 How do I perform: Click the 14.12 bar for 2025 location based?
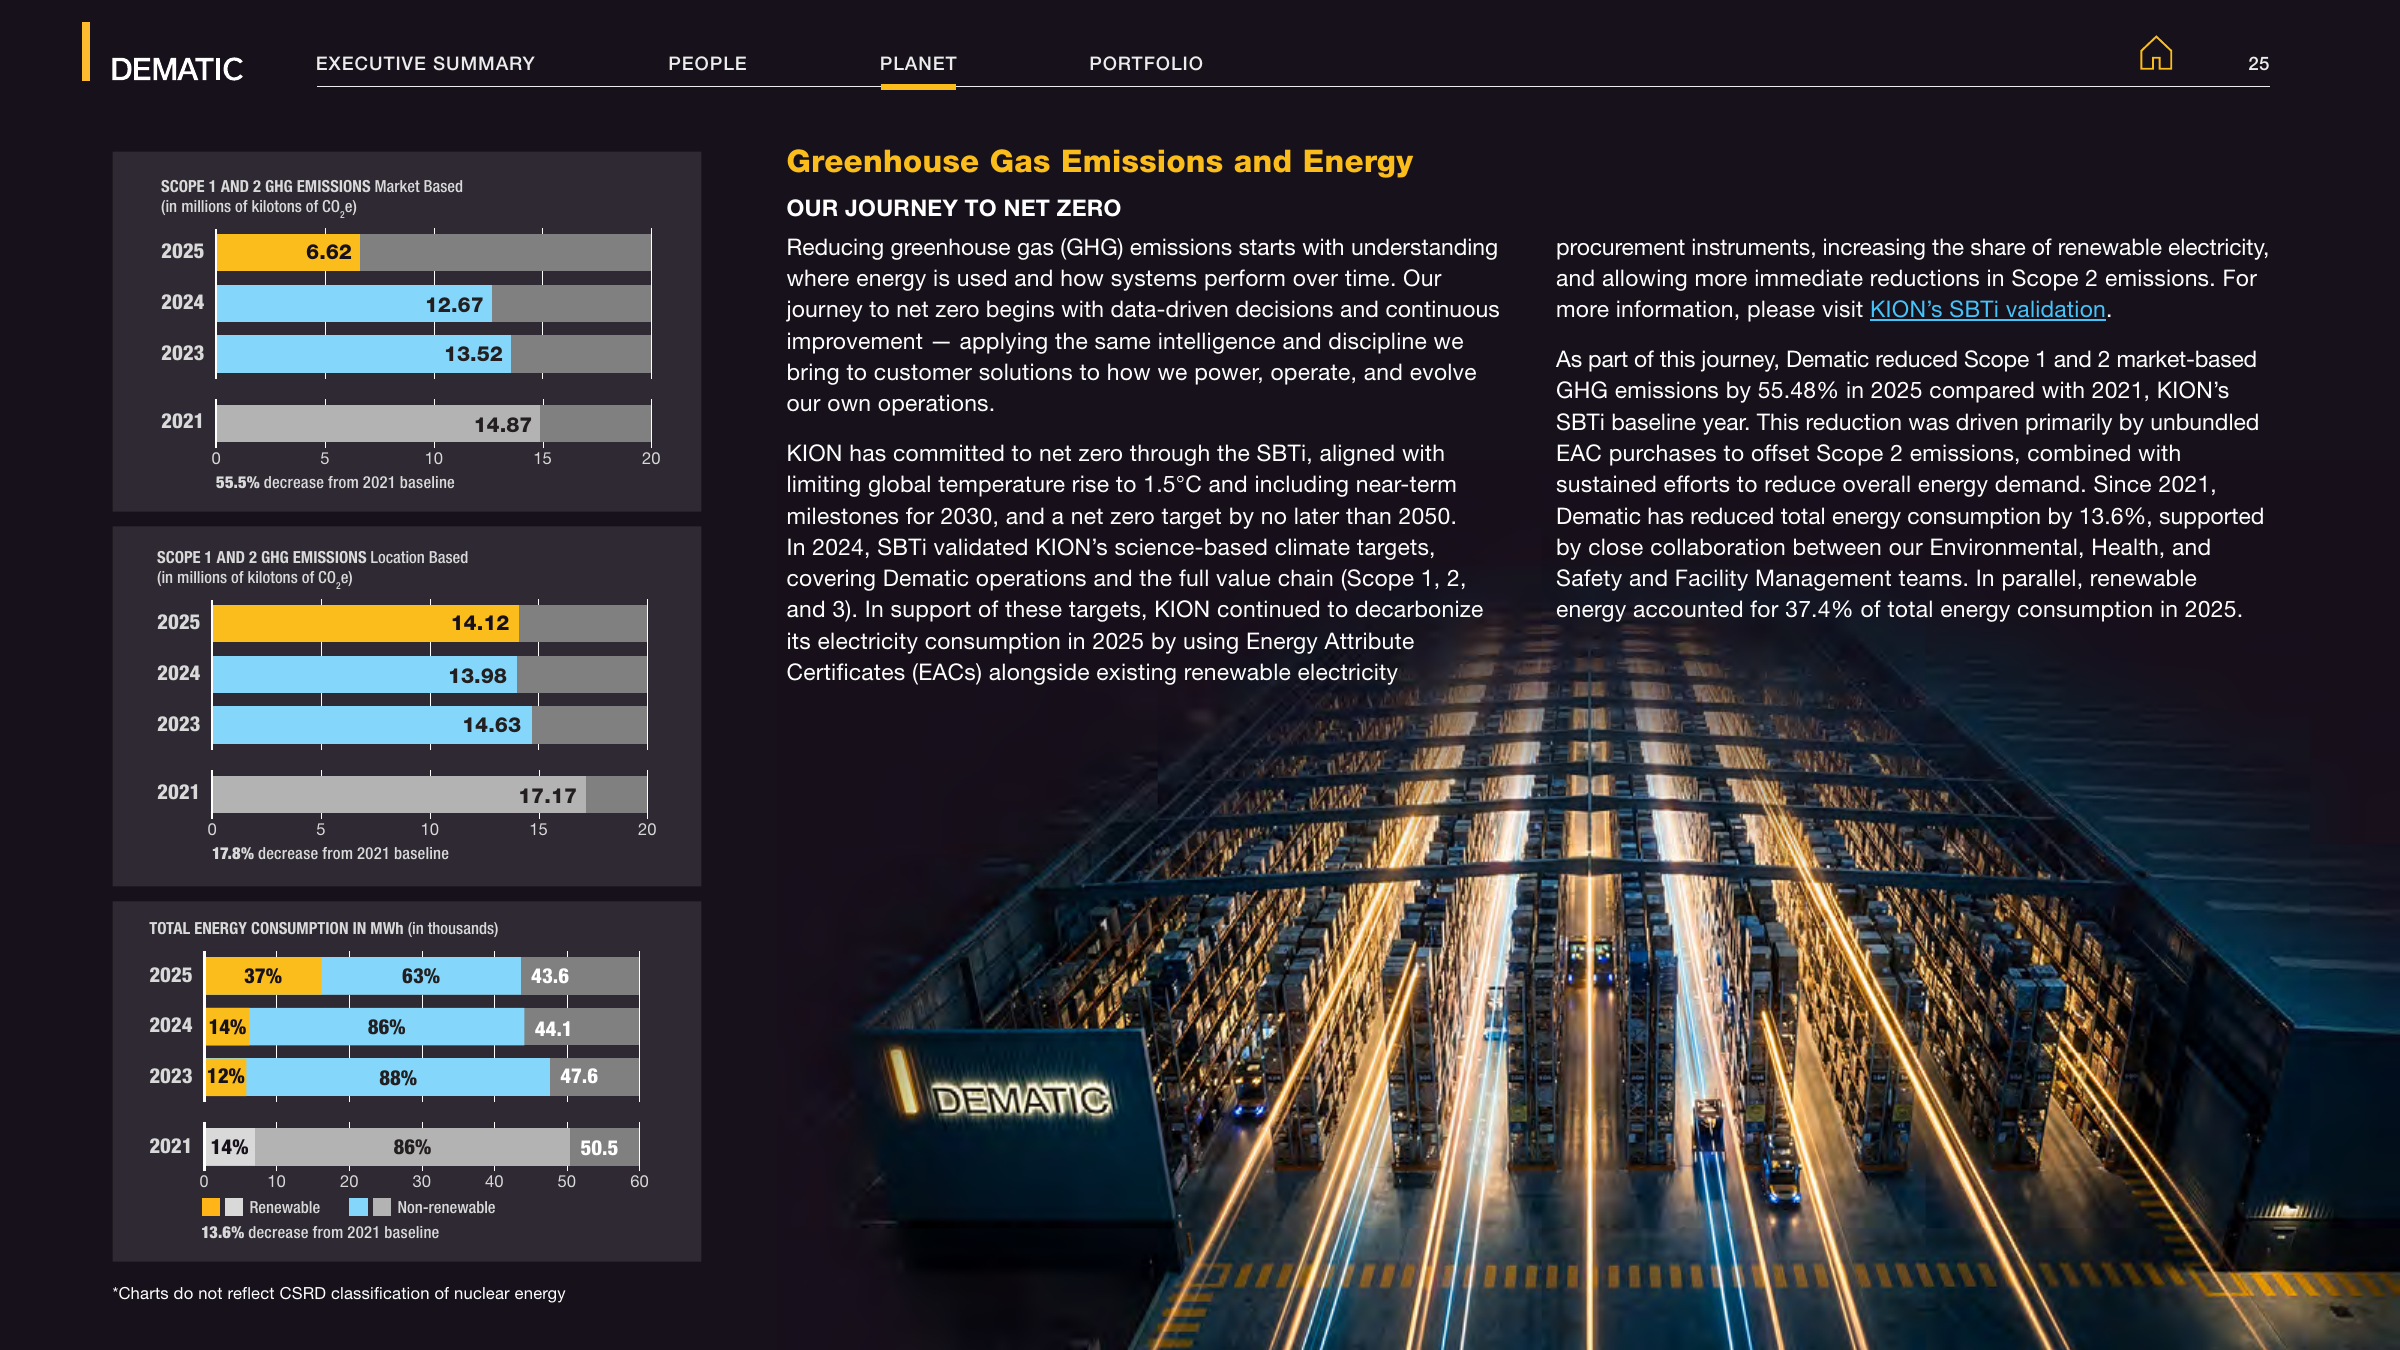[x=365, y=622]
